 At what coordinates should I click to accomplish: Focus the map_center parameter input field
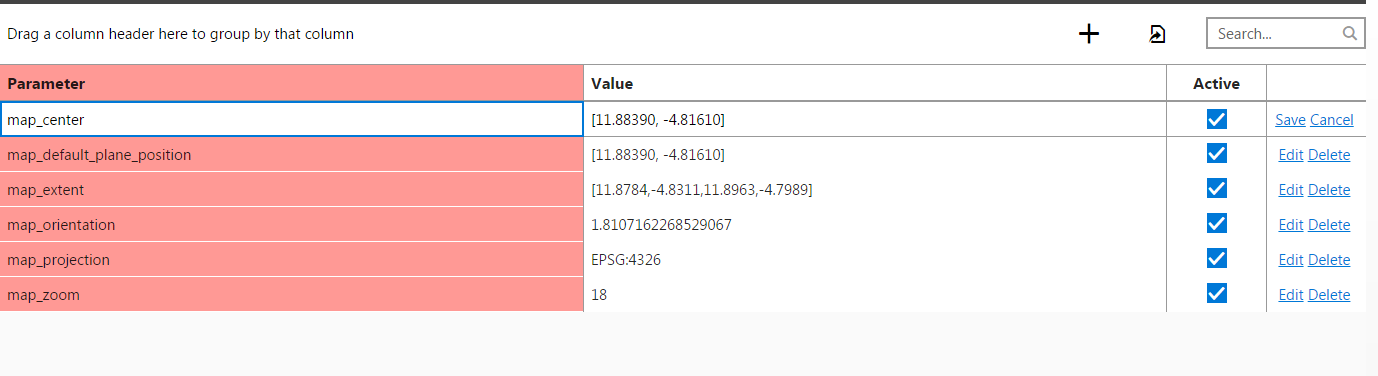[292, 120]
